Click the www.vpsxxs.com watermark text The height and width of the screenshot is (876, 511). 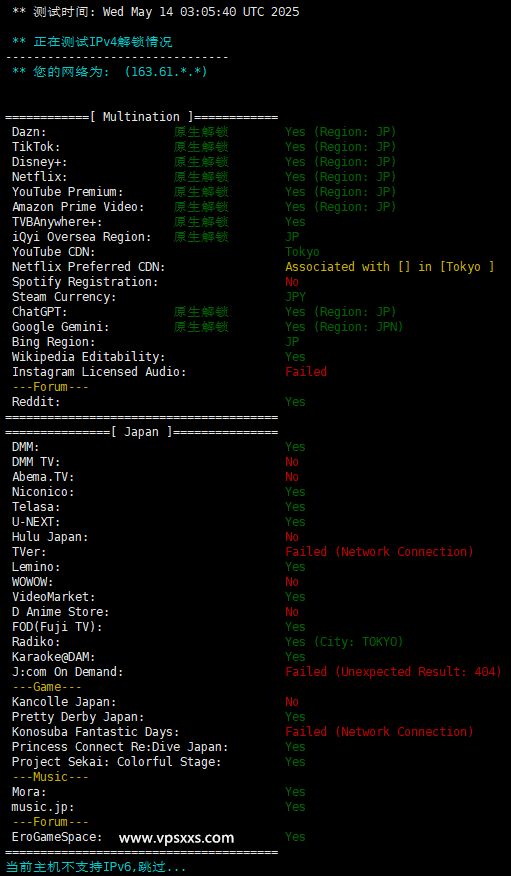176,837
